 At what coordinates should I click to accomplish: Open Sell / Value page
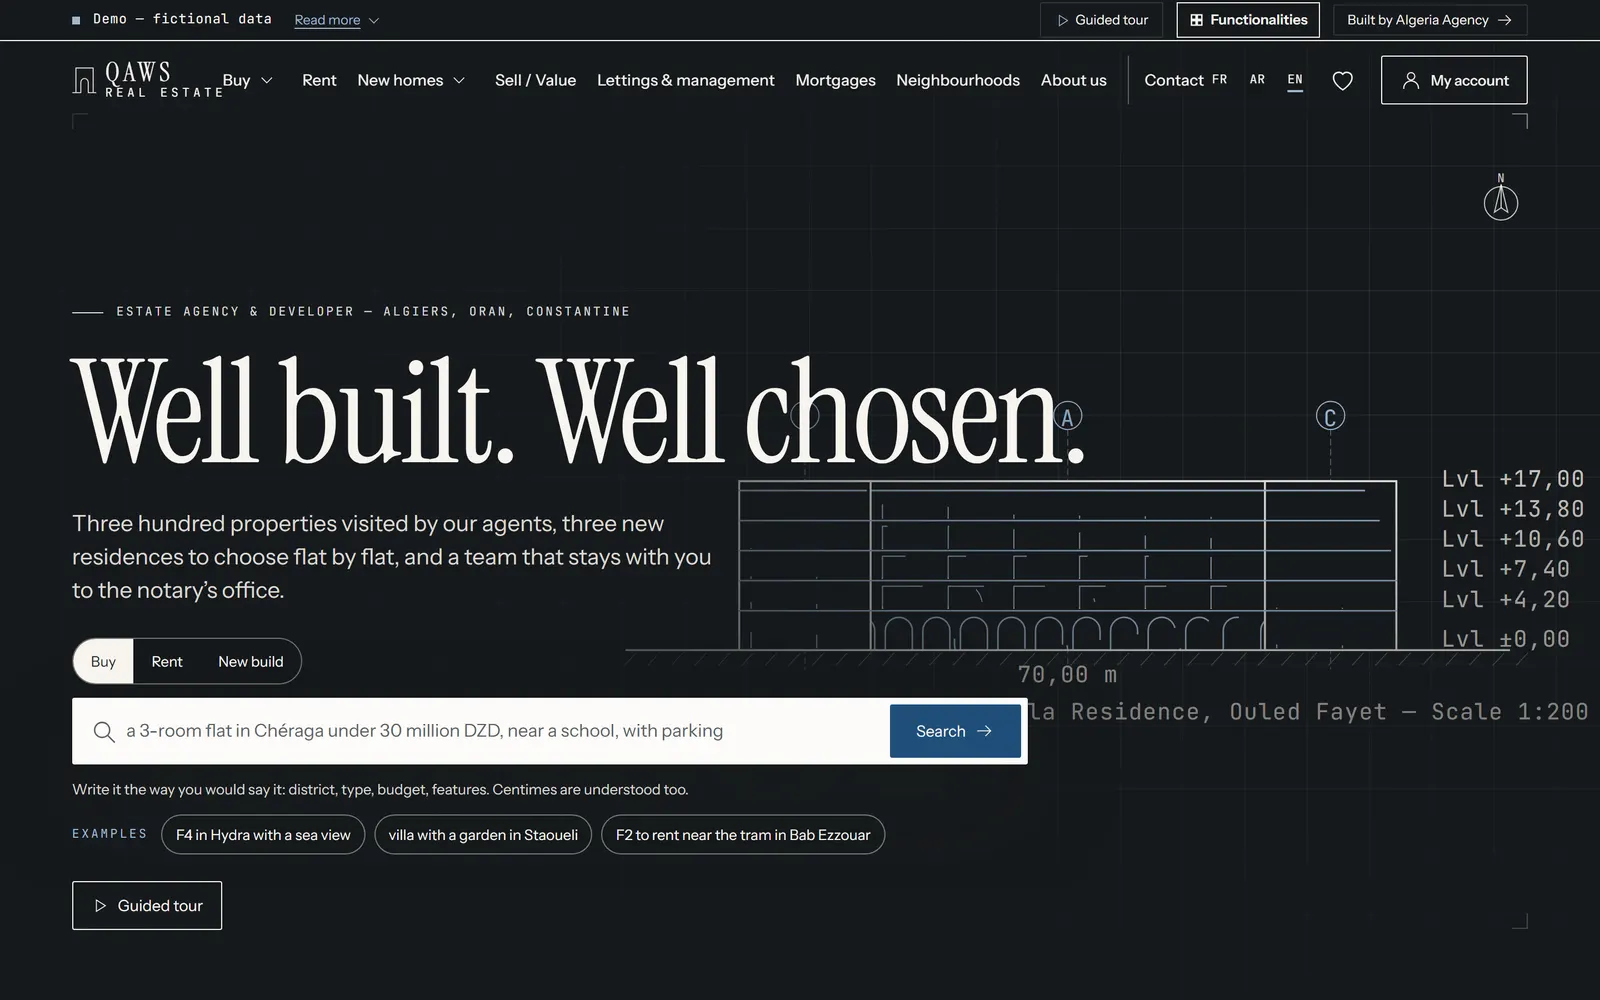point(535,80)
